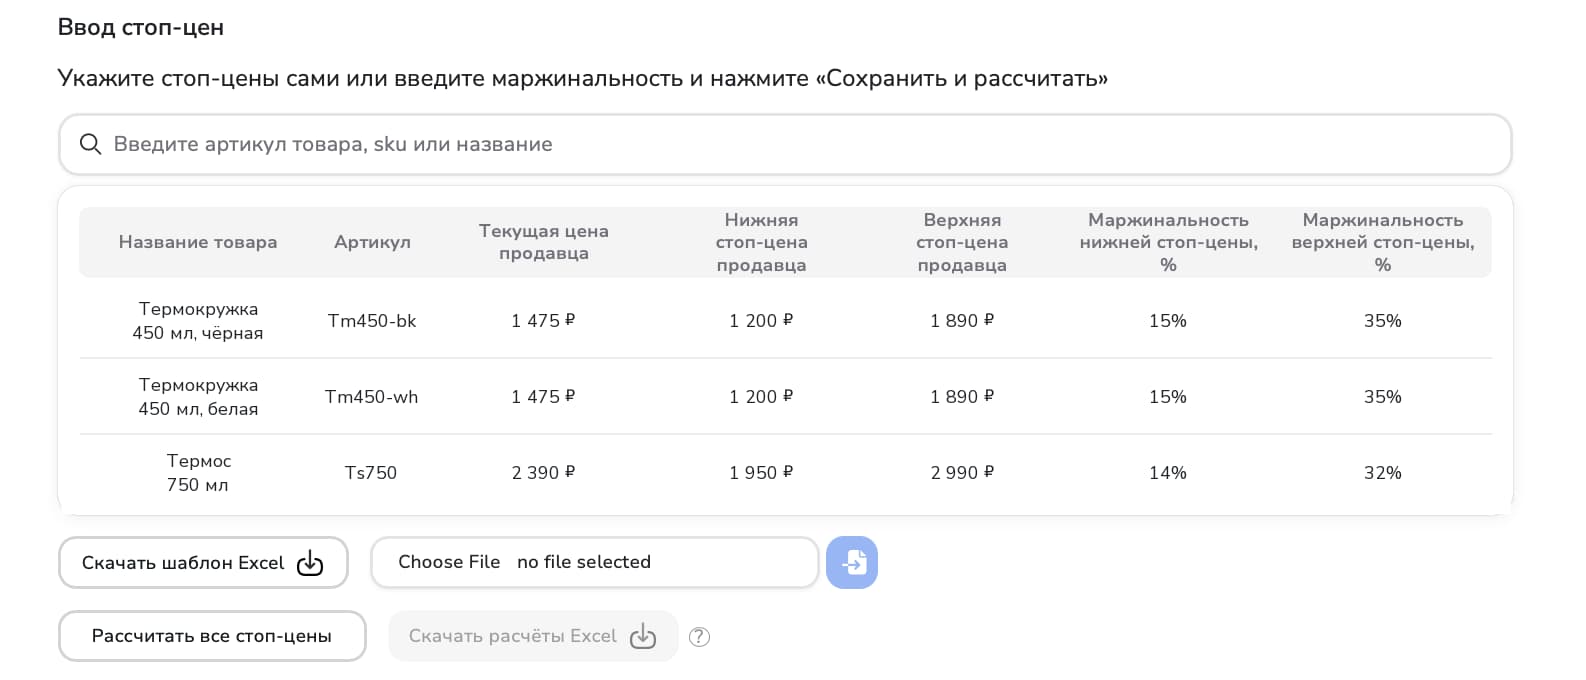Click 'no file selected' text
The image size is (1586, 680).
[x=584, y=562]
